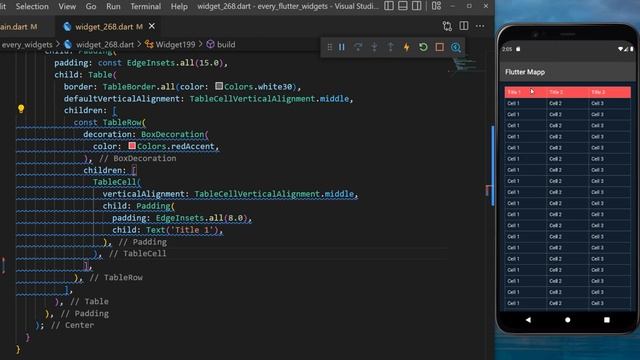Click the Colors.redAccent color swatch
The width and height of the screenshot is (640, 360).
click(132, 146)
